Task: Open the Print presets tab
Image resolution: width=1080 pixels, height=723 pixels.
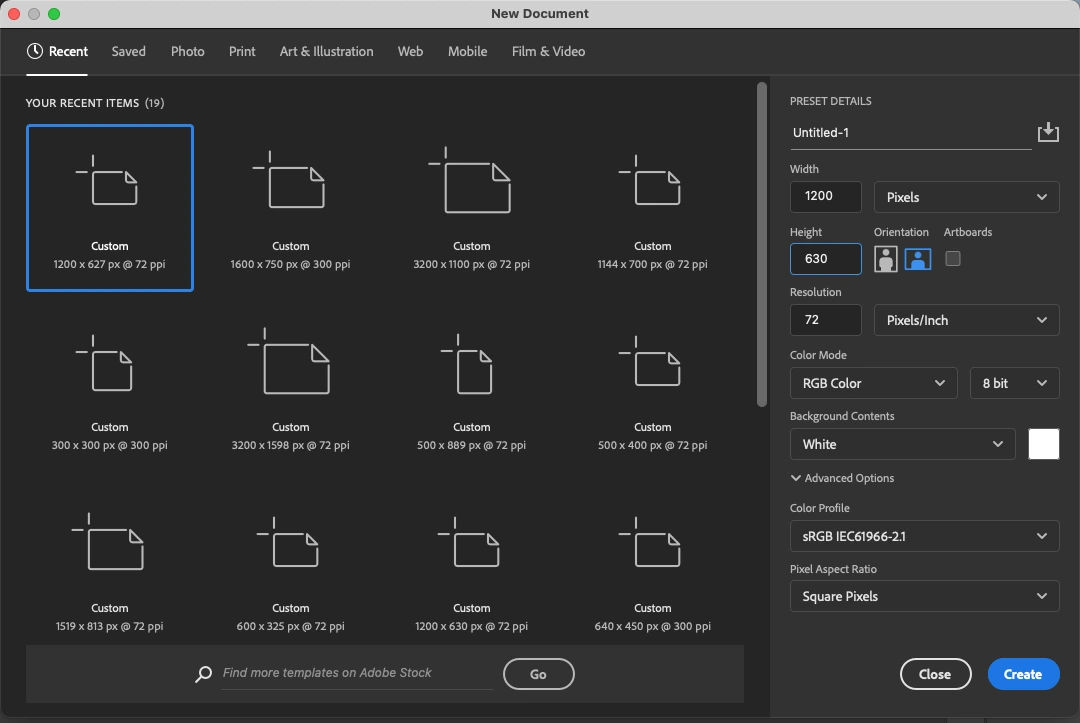Action: [x=241, y=51]
